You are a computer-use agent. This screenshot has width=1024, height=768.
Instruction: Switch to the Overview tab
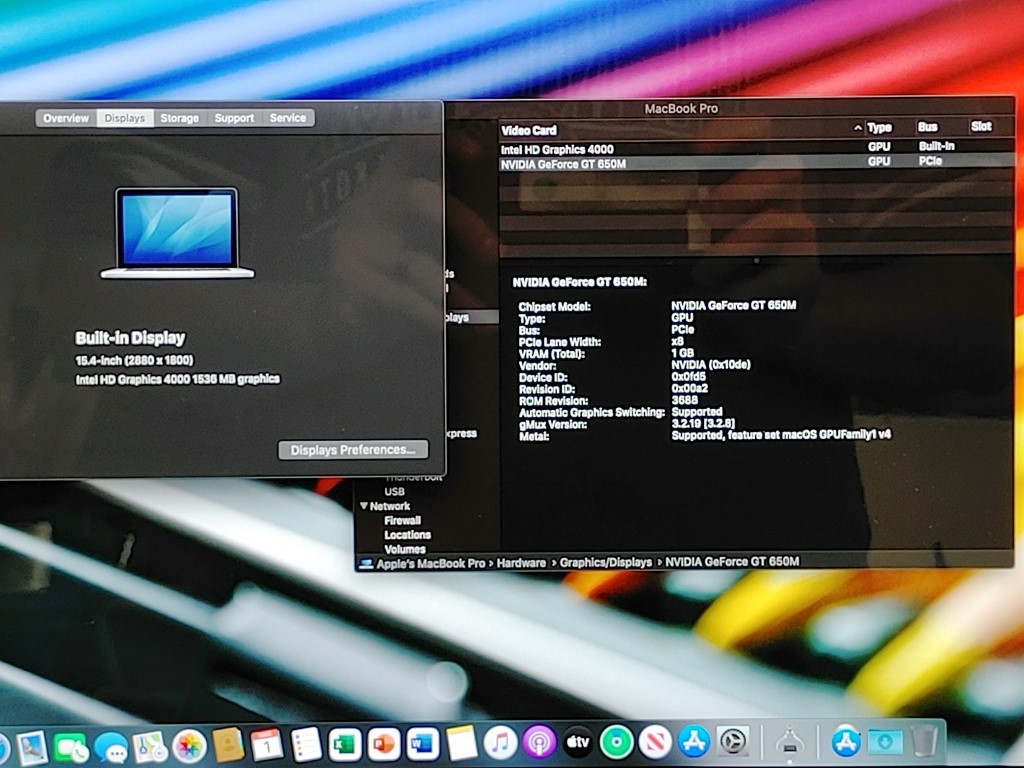66,118
